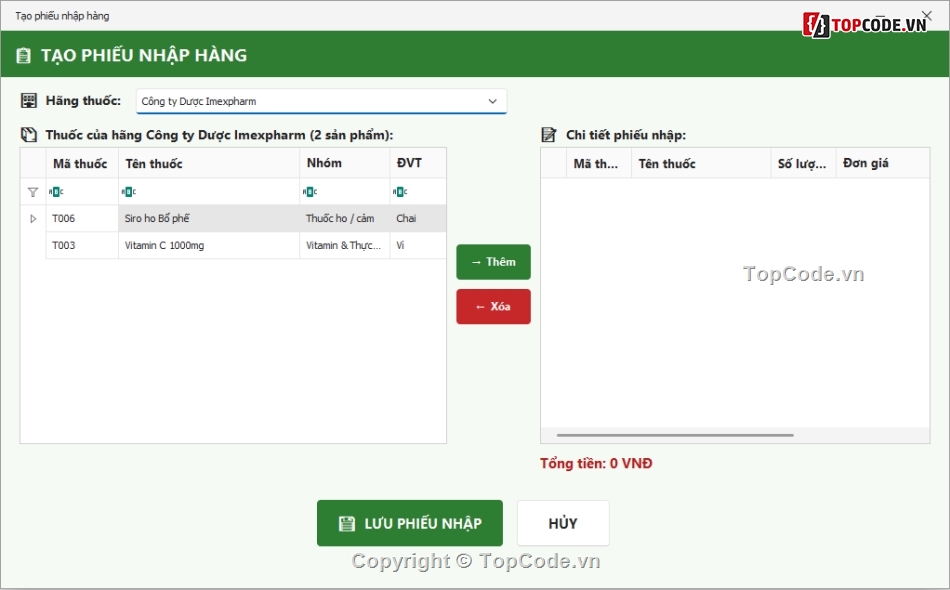The image size is (950, 590).
Task: Select the Vitamin & Thực... group cell
Action: (345, 245)
